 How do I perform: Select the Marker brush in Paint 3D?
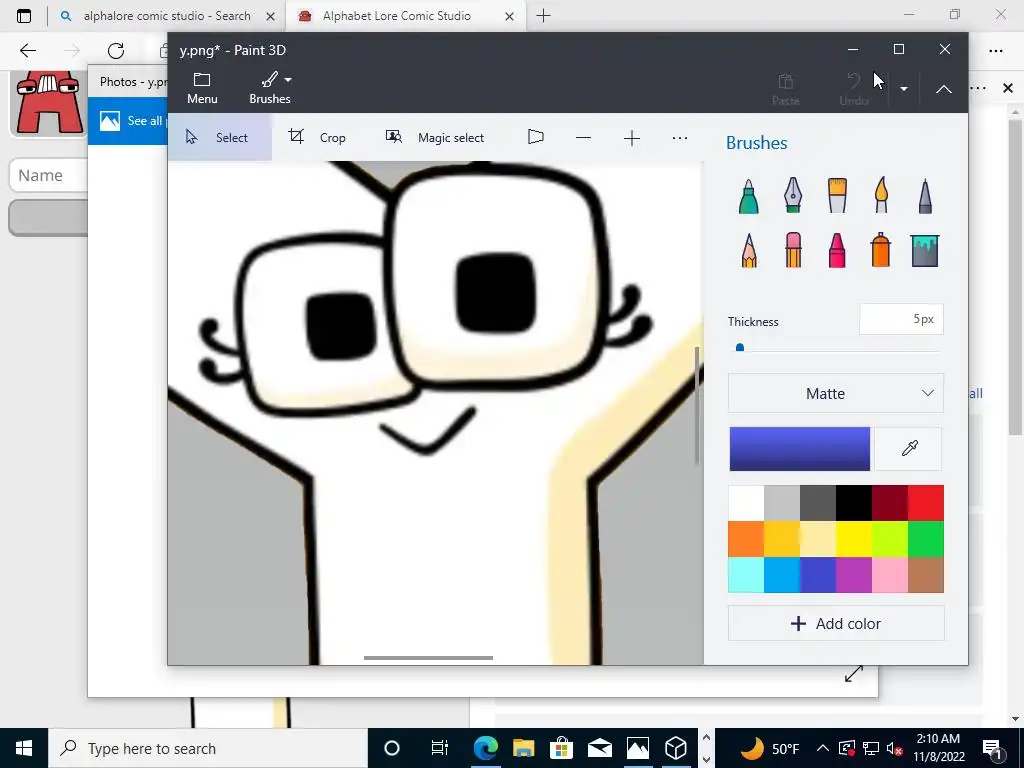[x=748, y=196]
